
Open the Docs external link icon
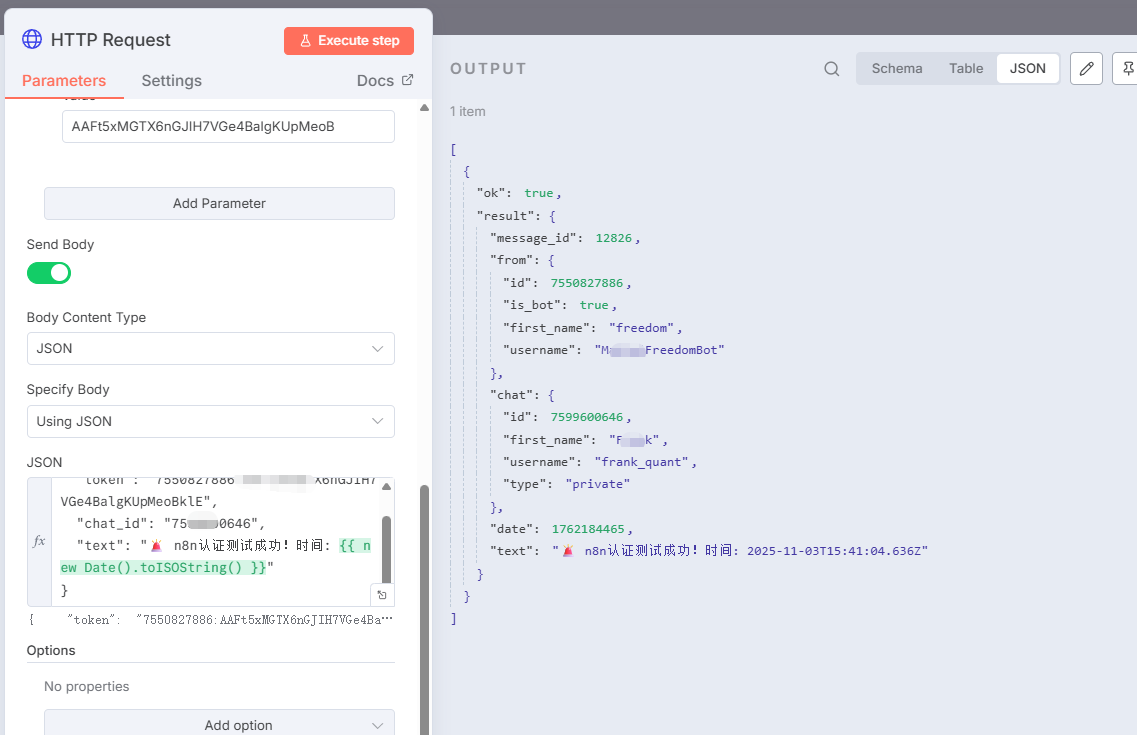407,80
